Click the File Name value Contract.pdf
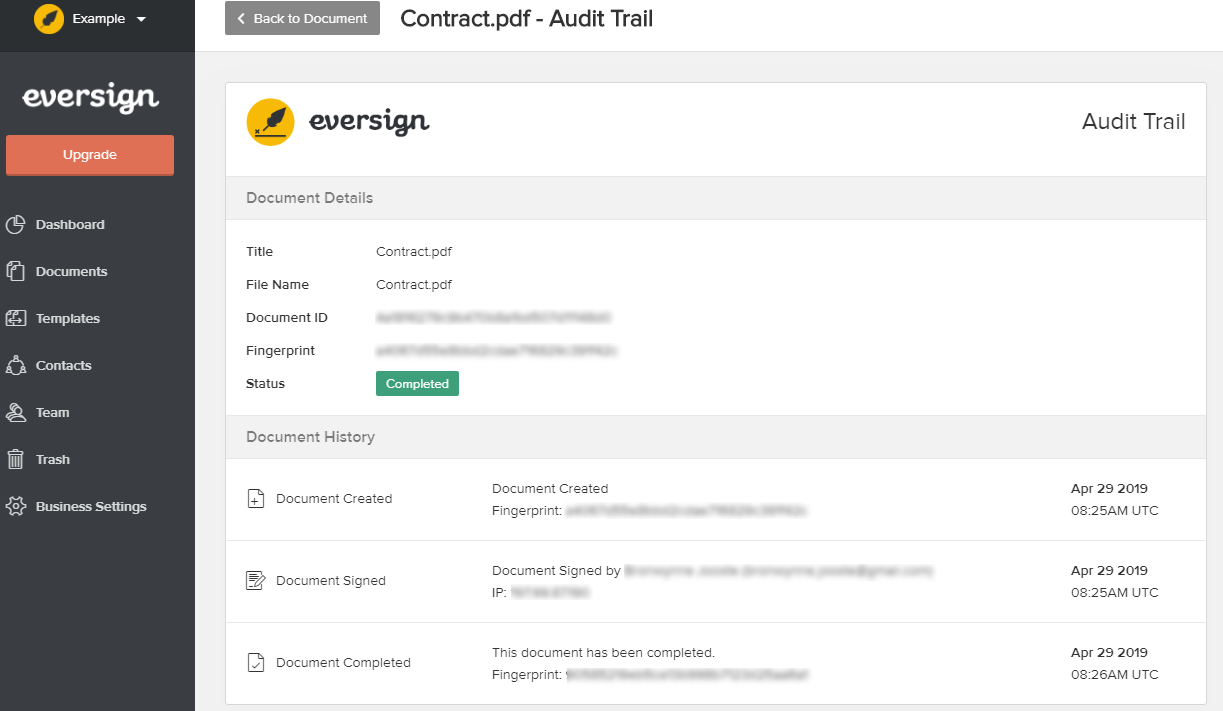Image resolution: width=1223 pixels, height=711 pixels. pos(414,285)
